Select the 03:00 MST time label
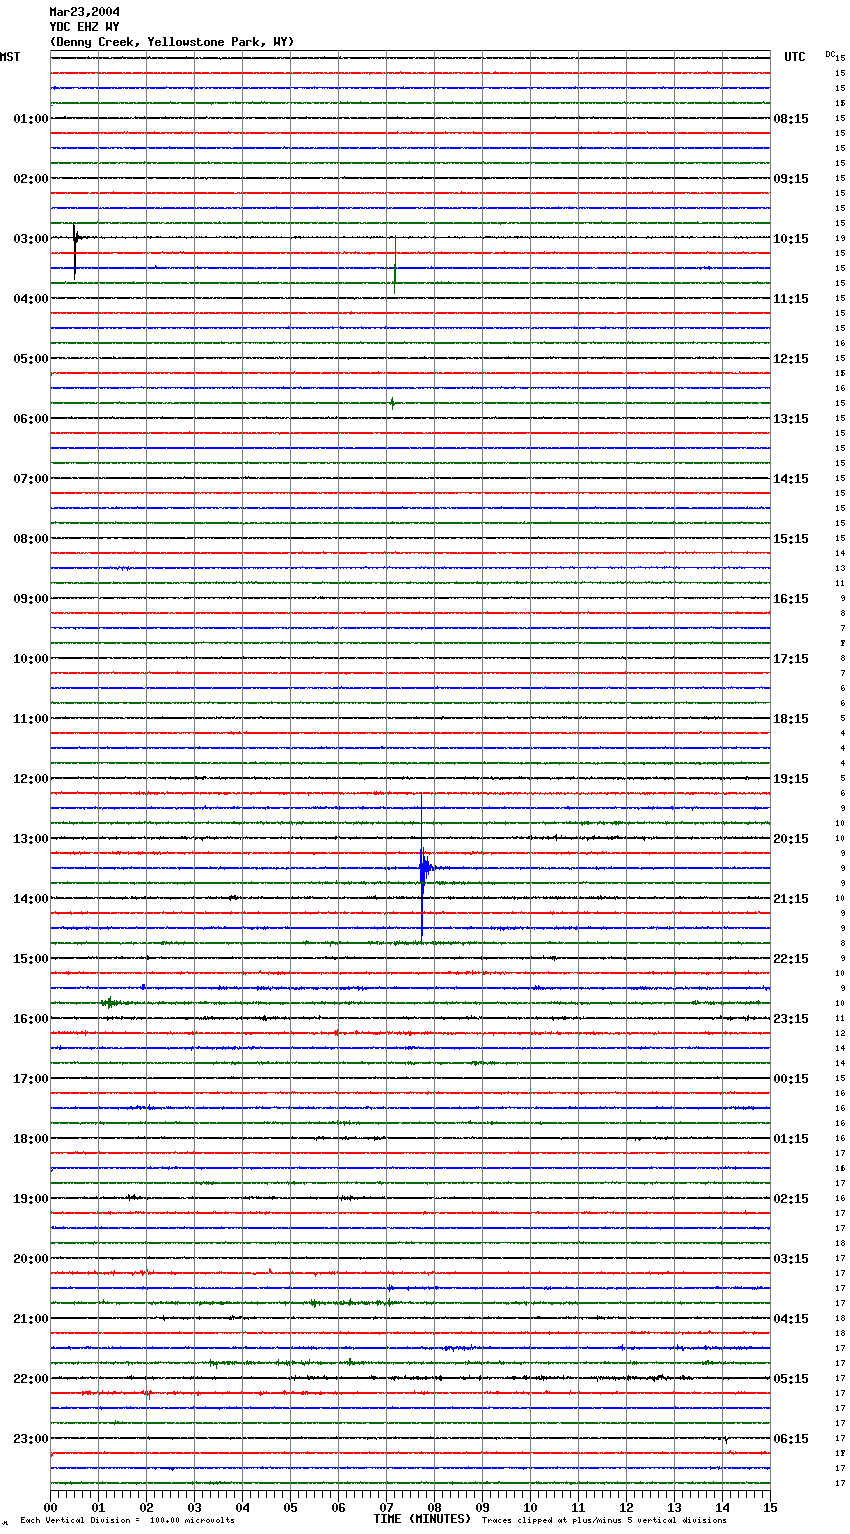The image size is (850, 1534). (x=31, y=239)
